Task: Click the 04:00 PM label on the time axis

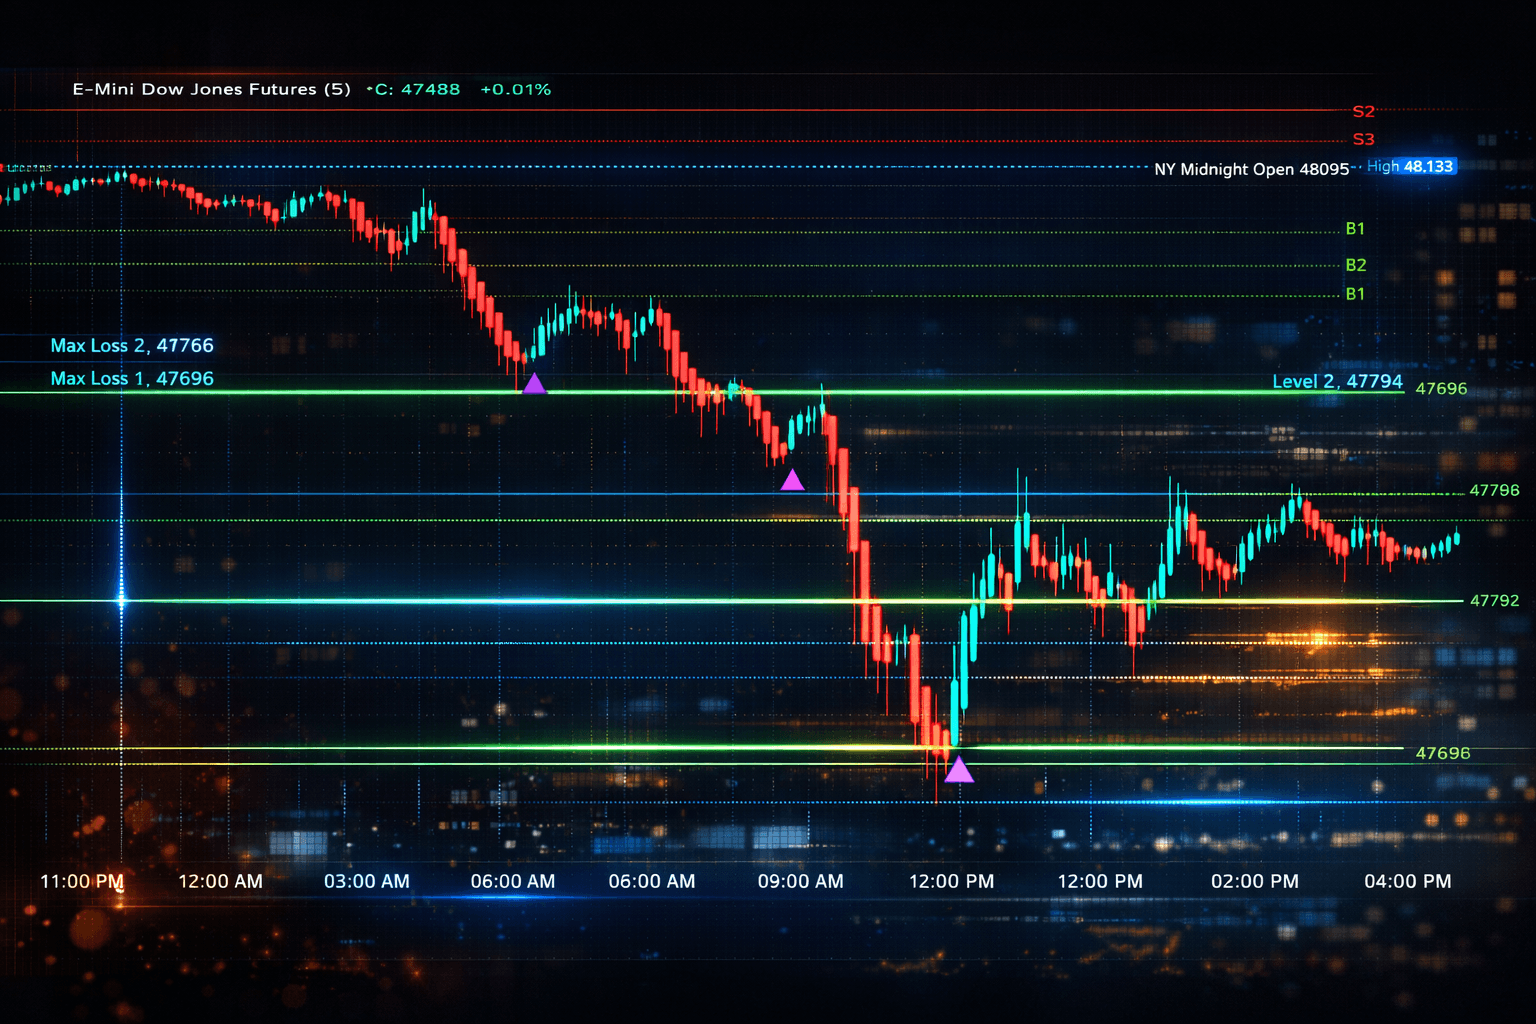Action: (1406, 882)
